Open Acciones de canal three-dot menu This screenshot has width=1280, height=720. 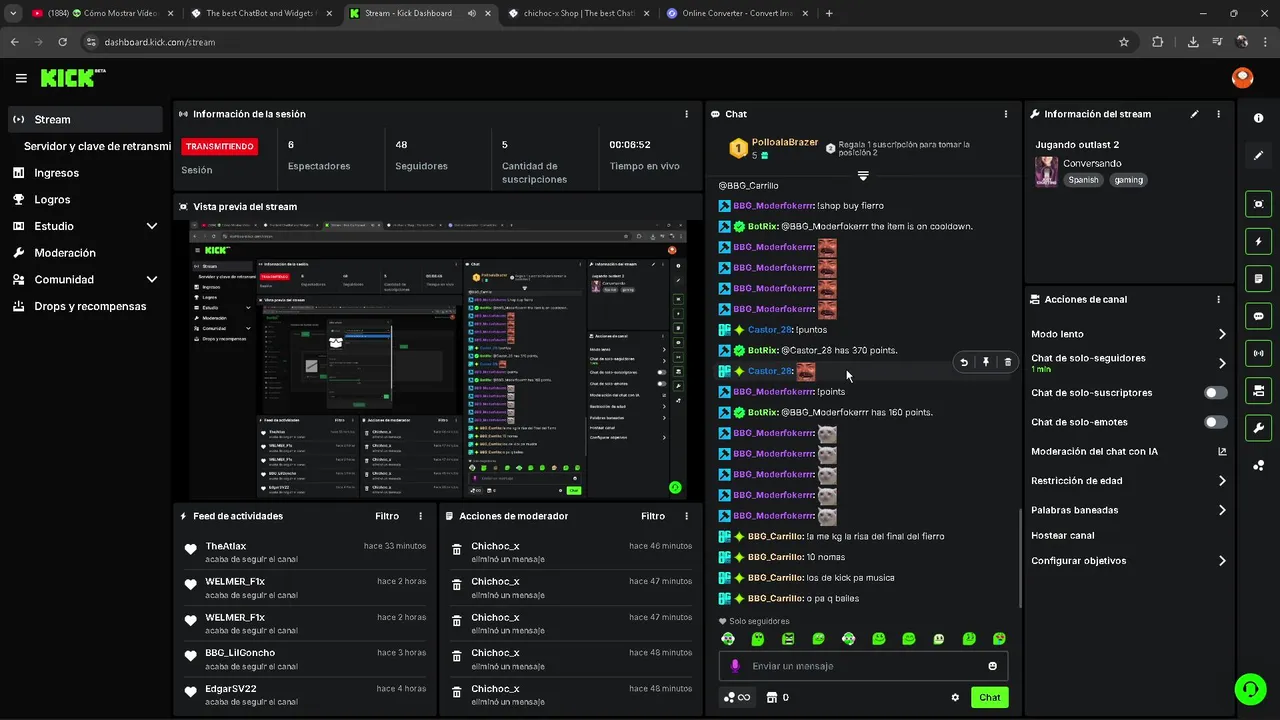click(1218, 299)
